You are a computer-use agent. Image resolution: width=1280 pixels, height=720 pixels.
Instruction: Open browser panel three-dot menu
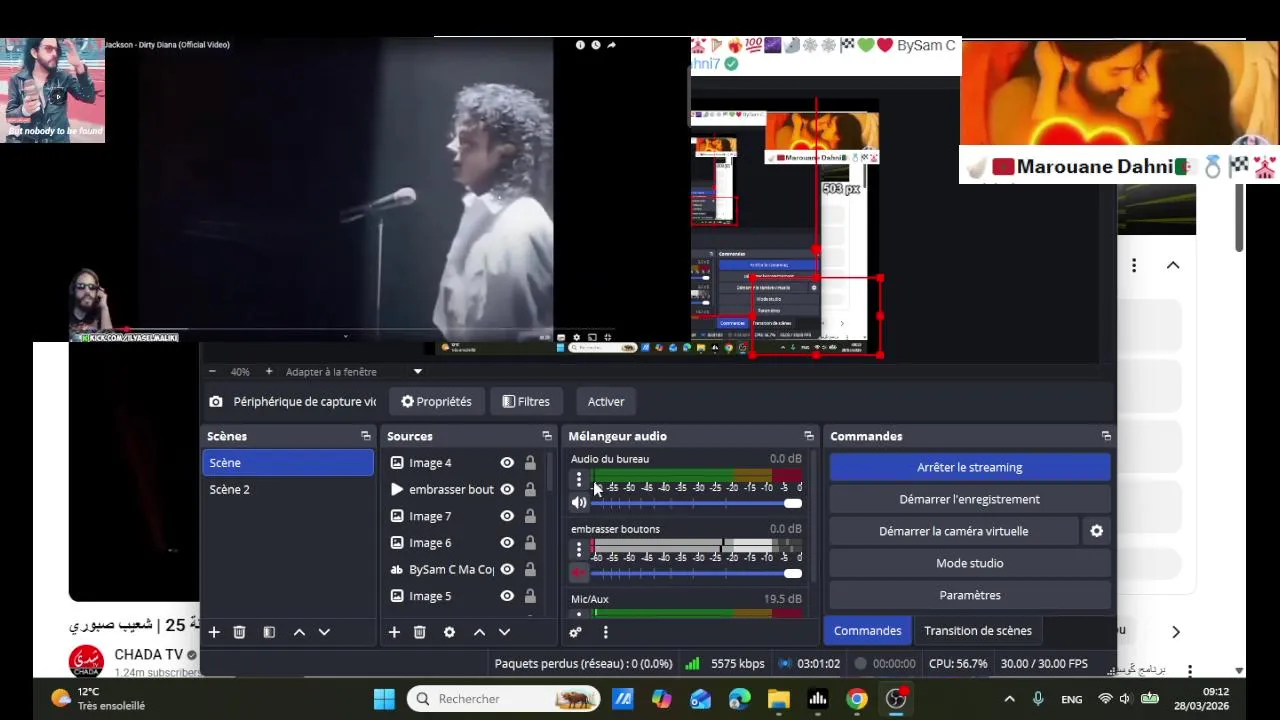[x=1134, y=265]
